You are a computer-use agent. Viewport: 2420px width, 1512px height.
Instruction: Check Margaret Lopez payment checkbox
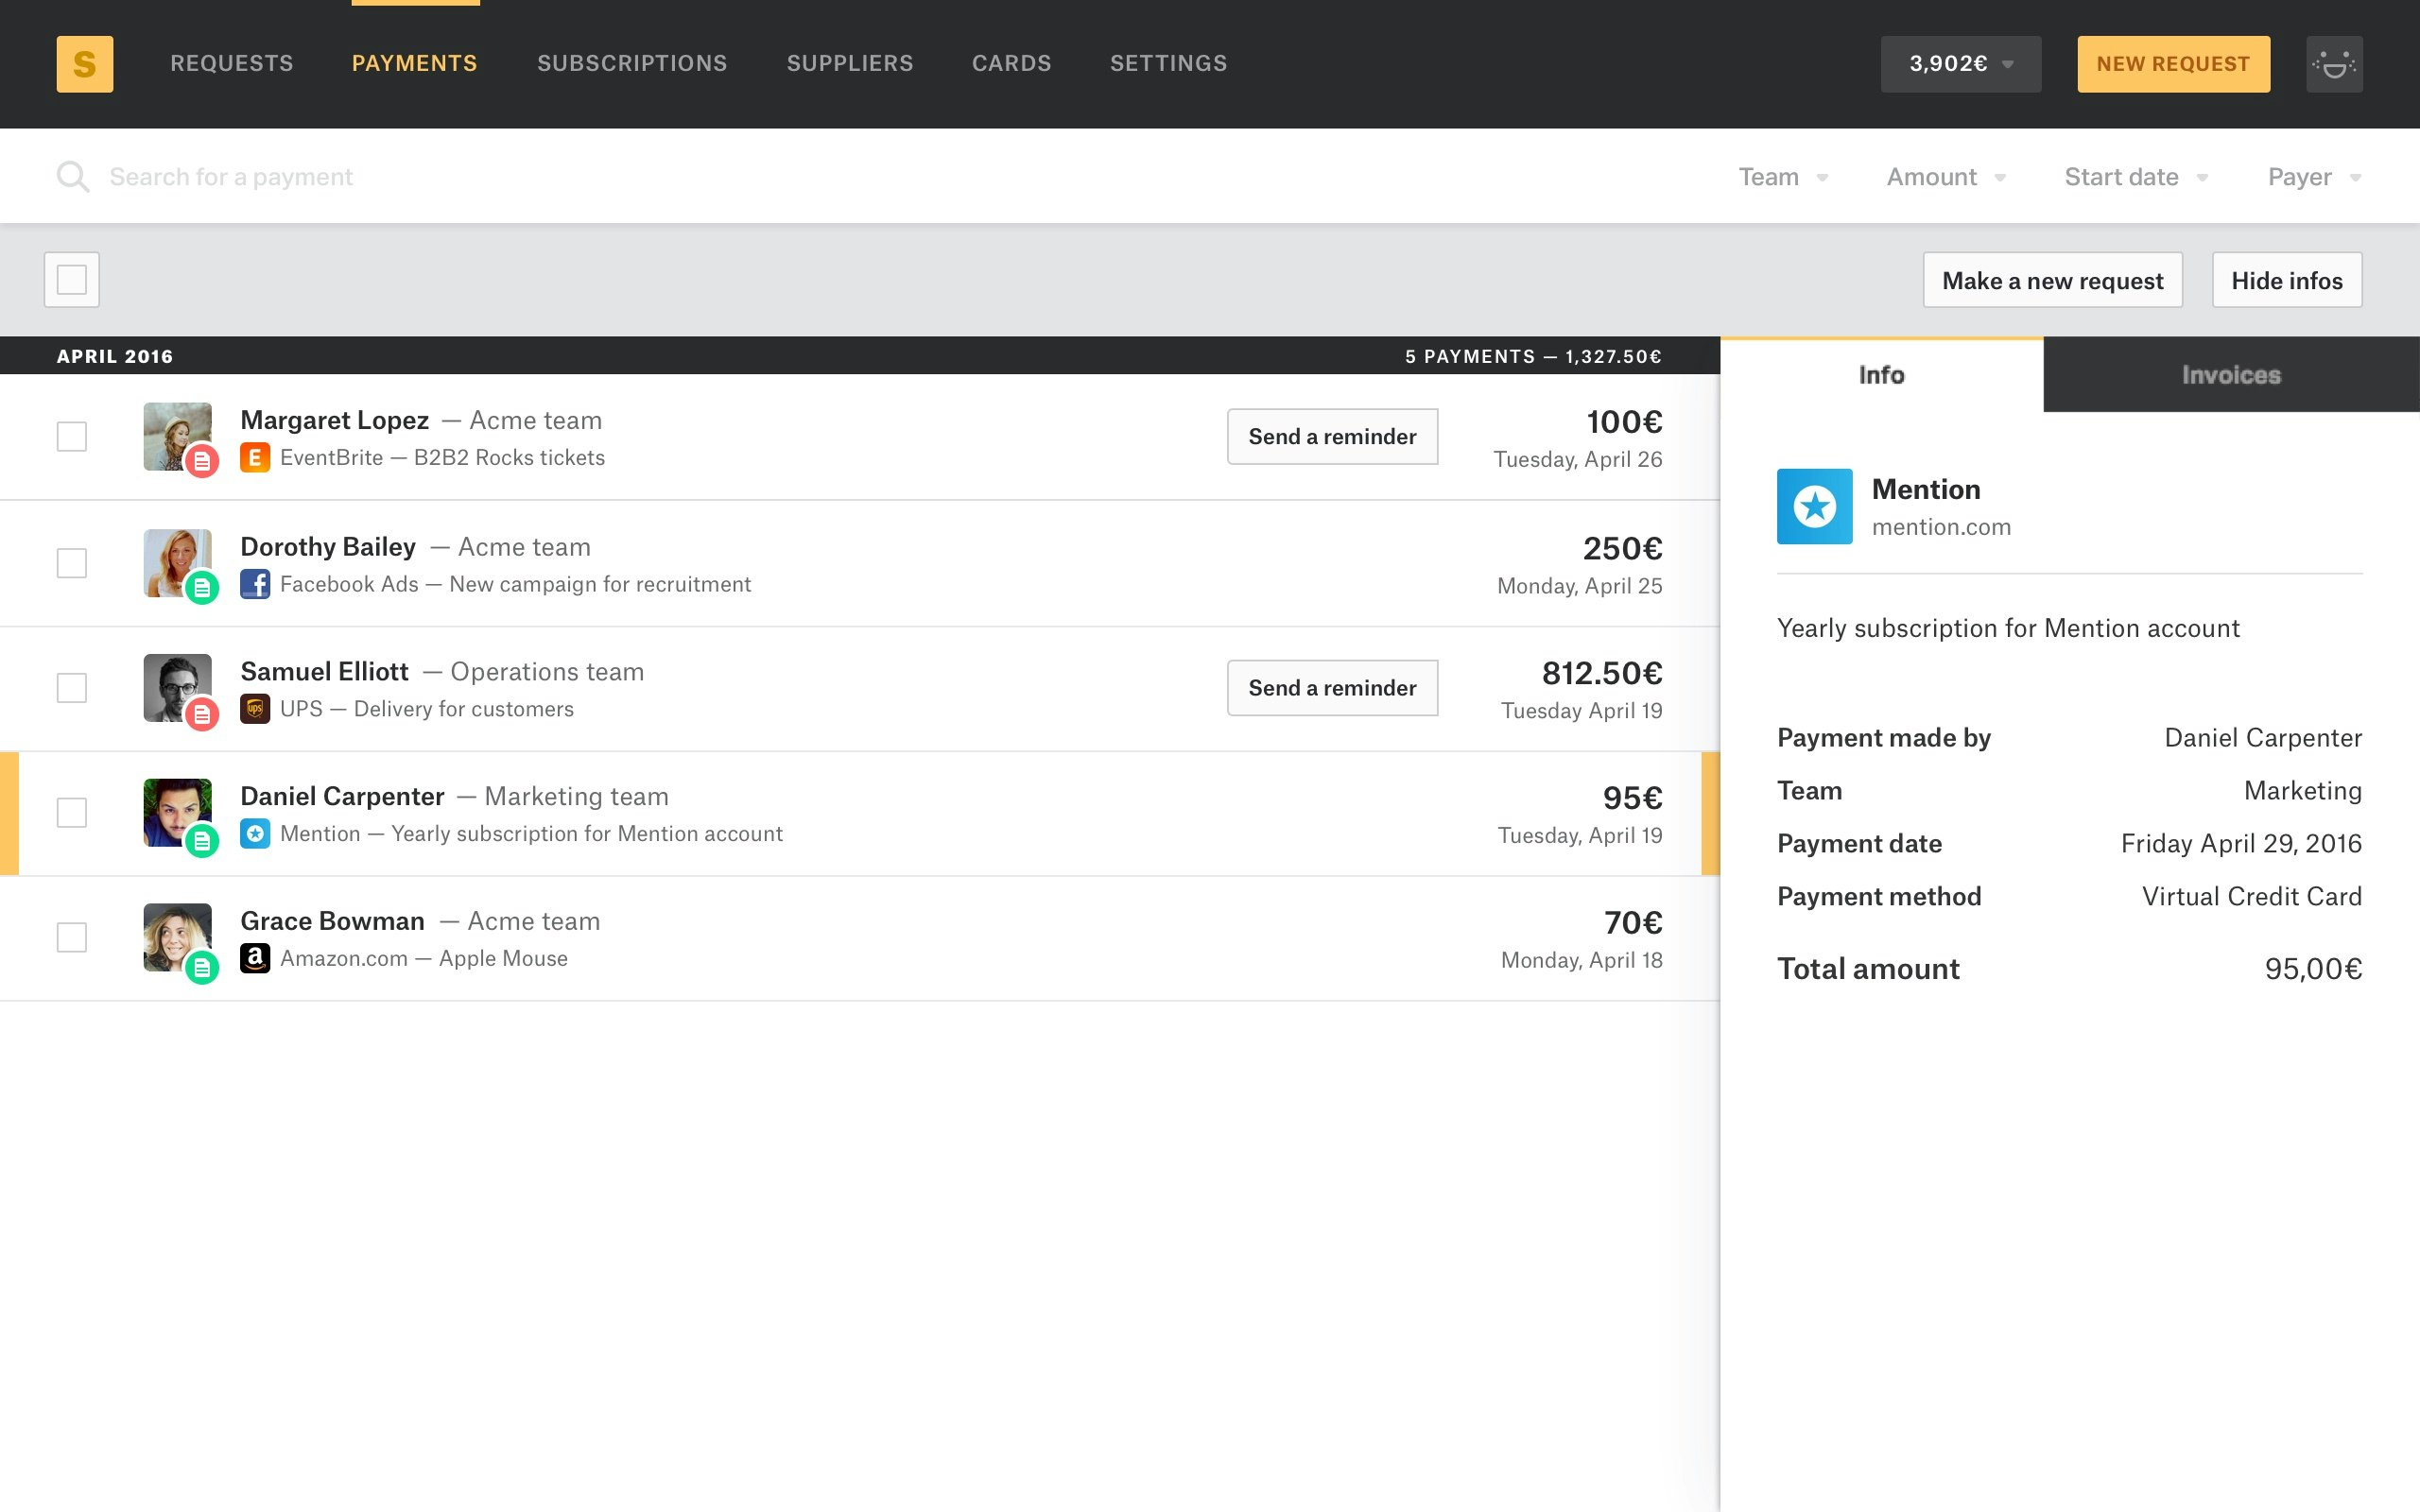(x=72, y=437)
